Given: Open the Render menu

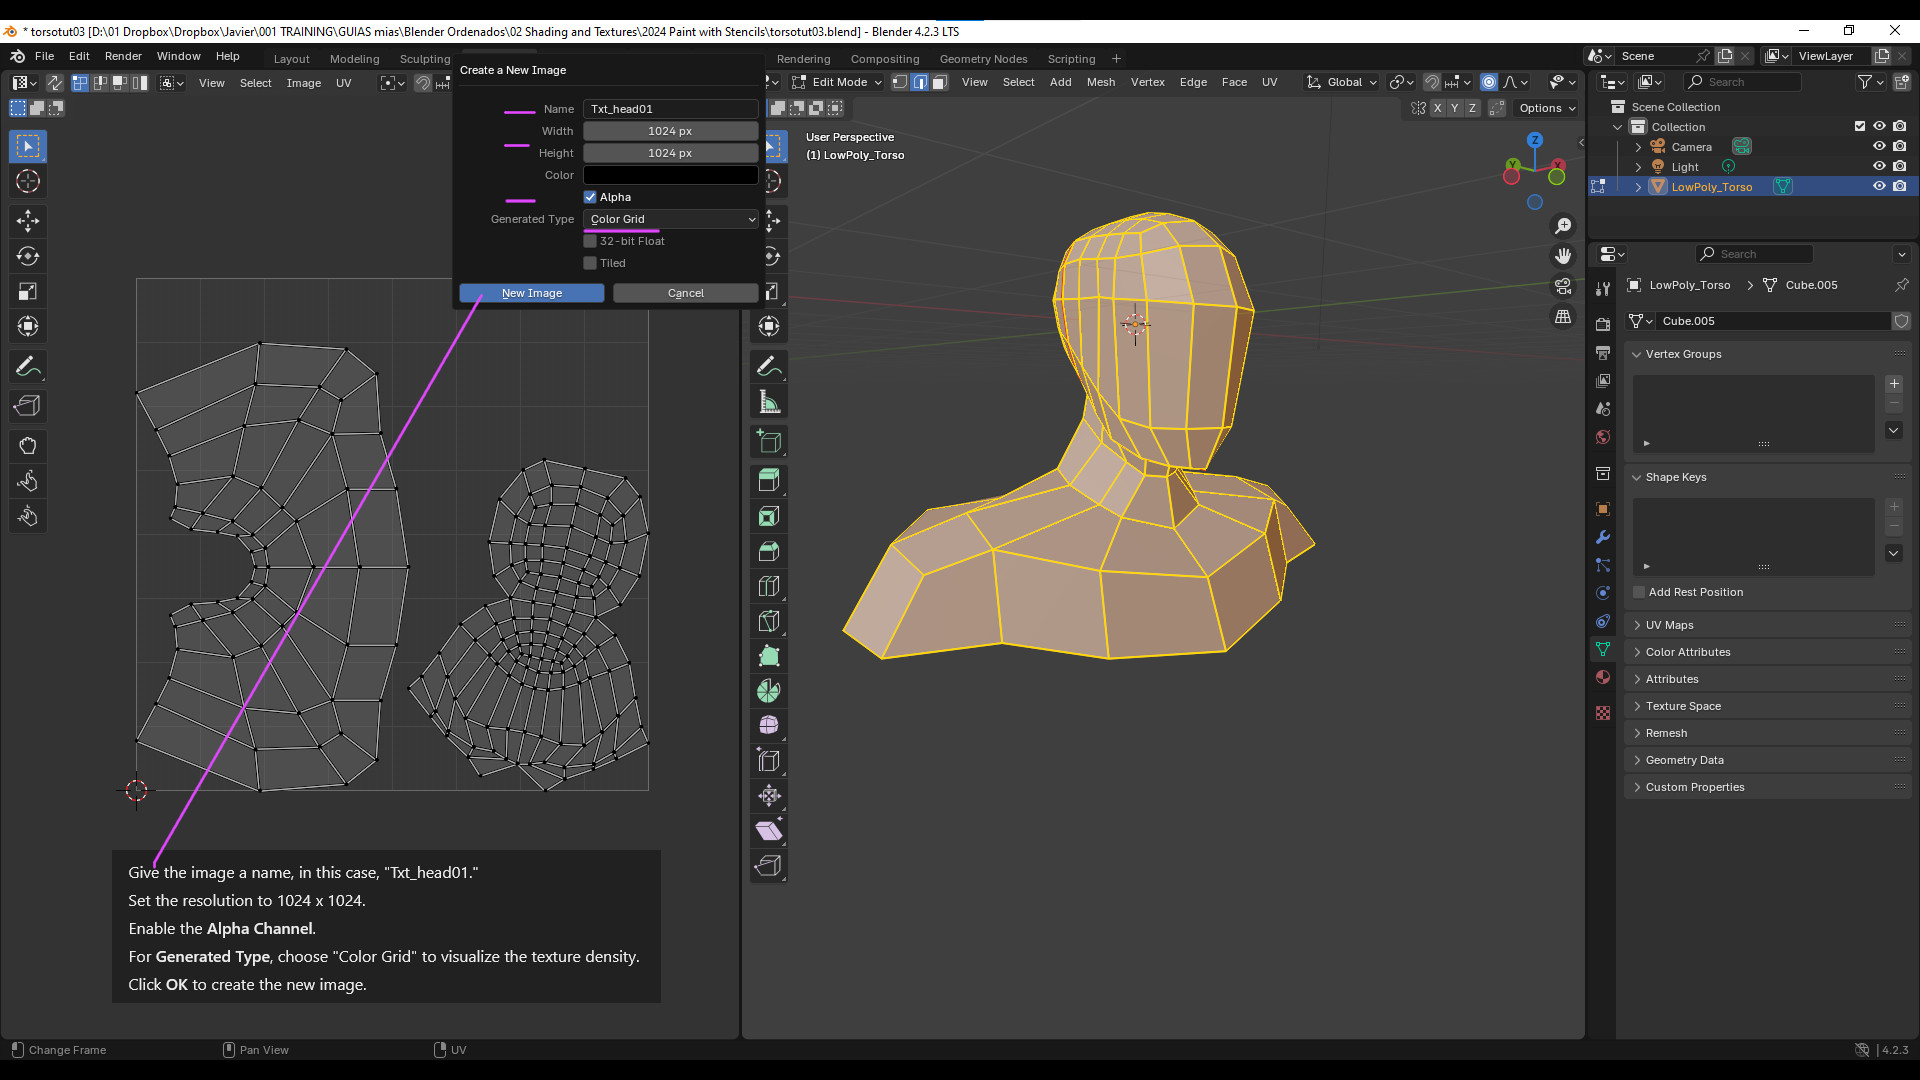Looking at the screenshot, I should [x=123, y=56].
